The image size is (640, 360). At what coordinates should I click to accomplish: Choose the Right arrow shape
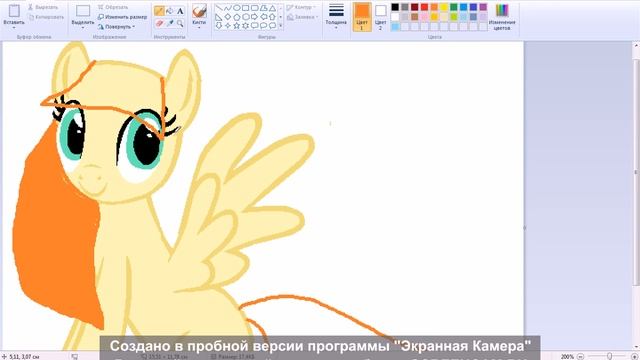(255, 17)
